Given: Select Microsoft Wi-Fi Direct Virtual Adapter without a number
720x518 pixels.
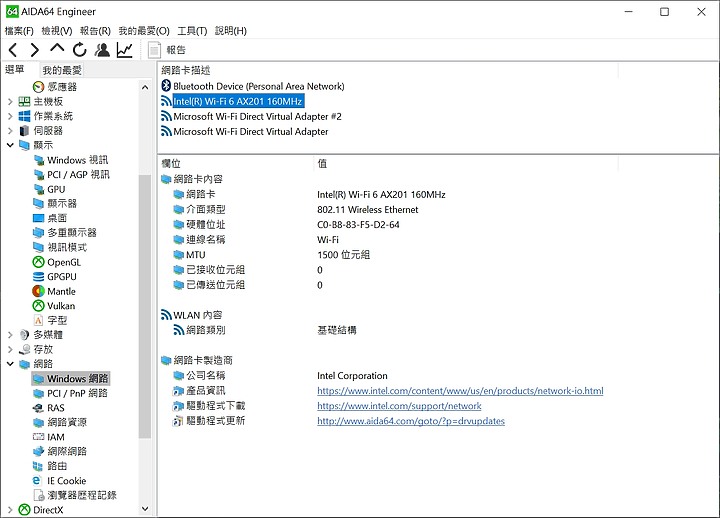Looking at the screenshot, I should coord(245,132).
